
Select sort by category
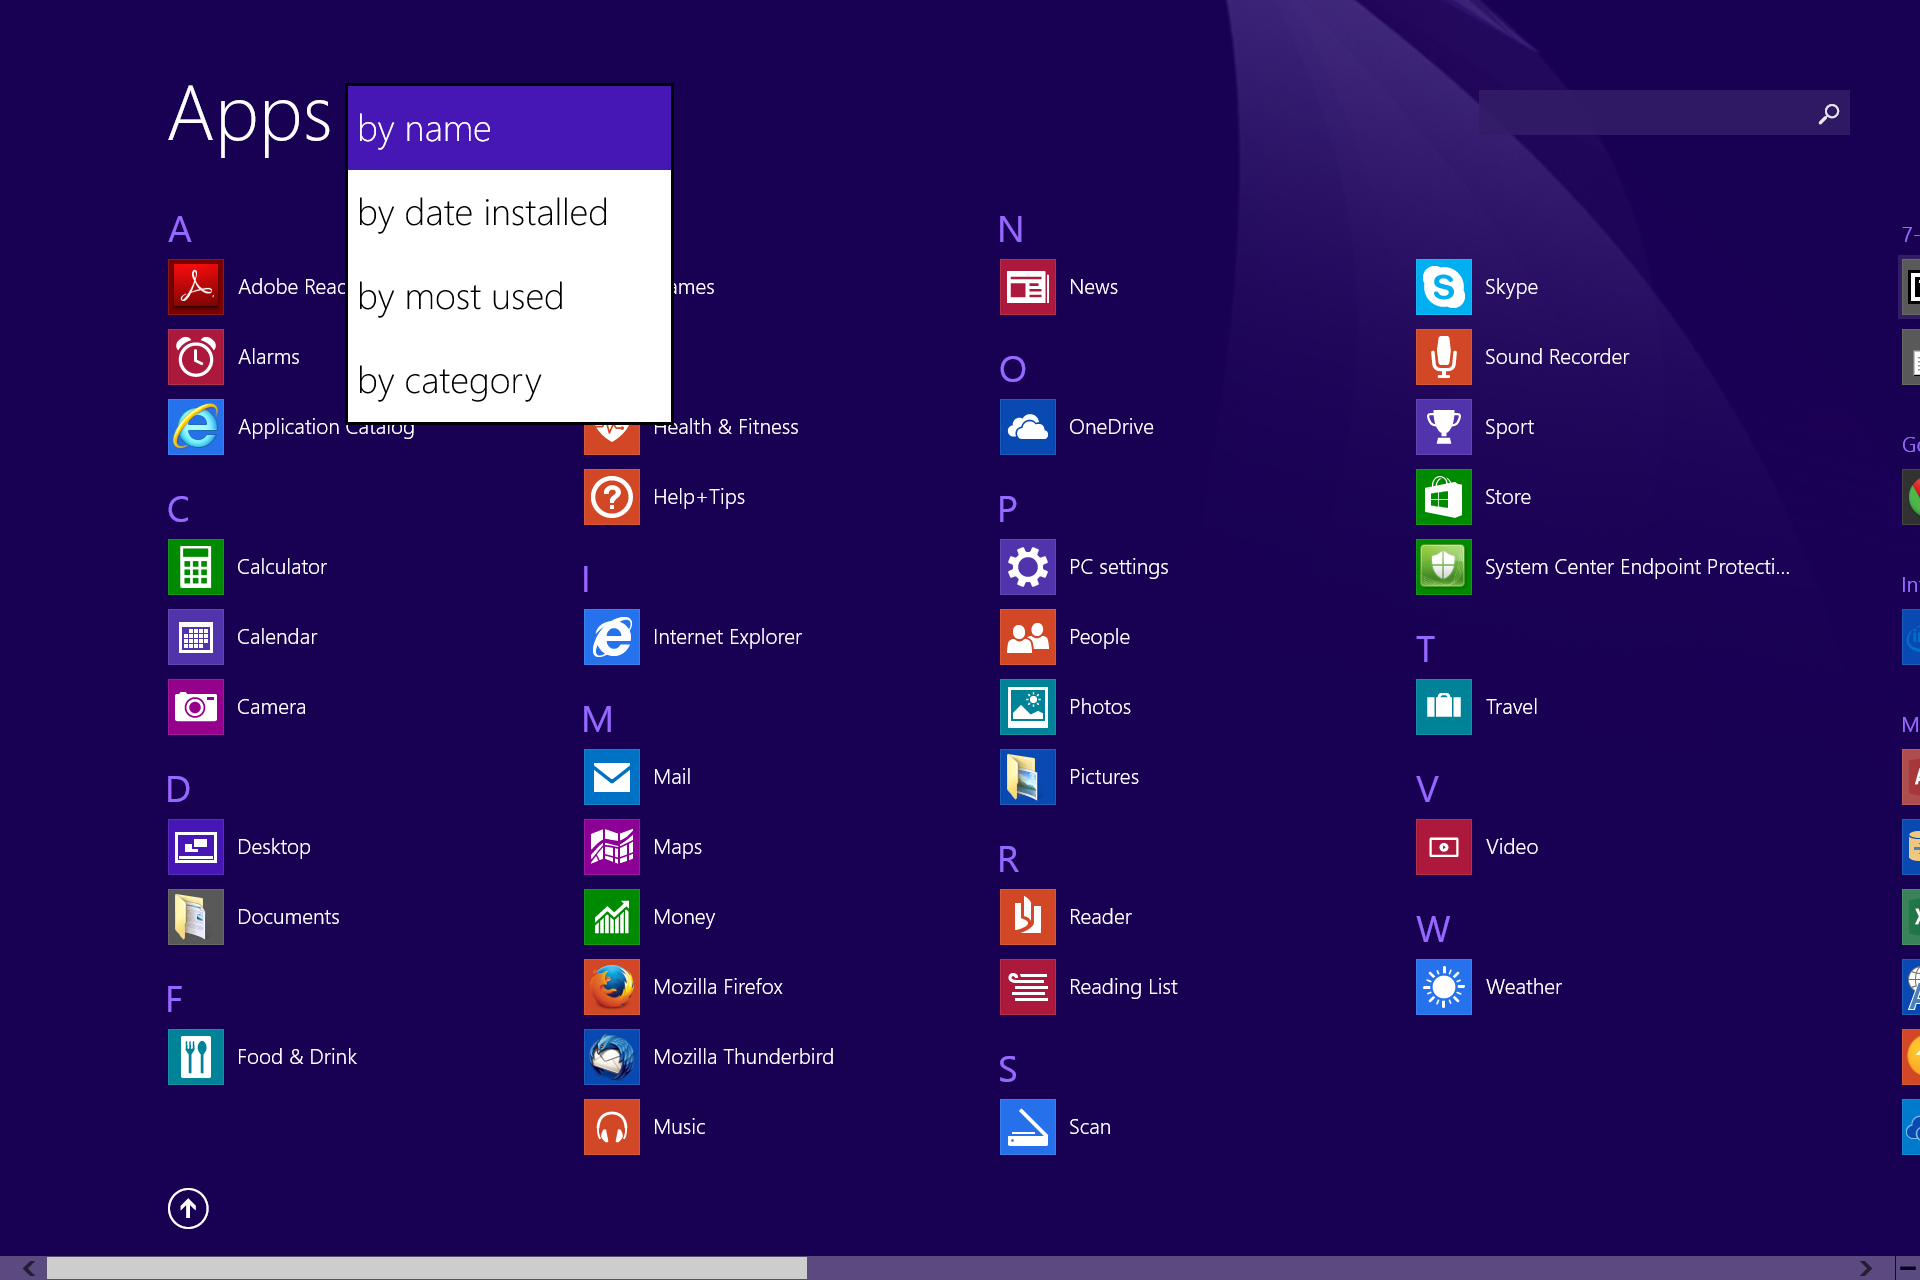[x=450, y=380]
